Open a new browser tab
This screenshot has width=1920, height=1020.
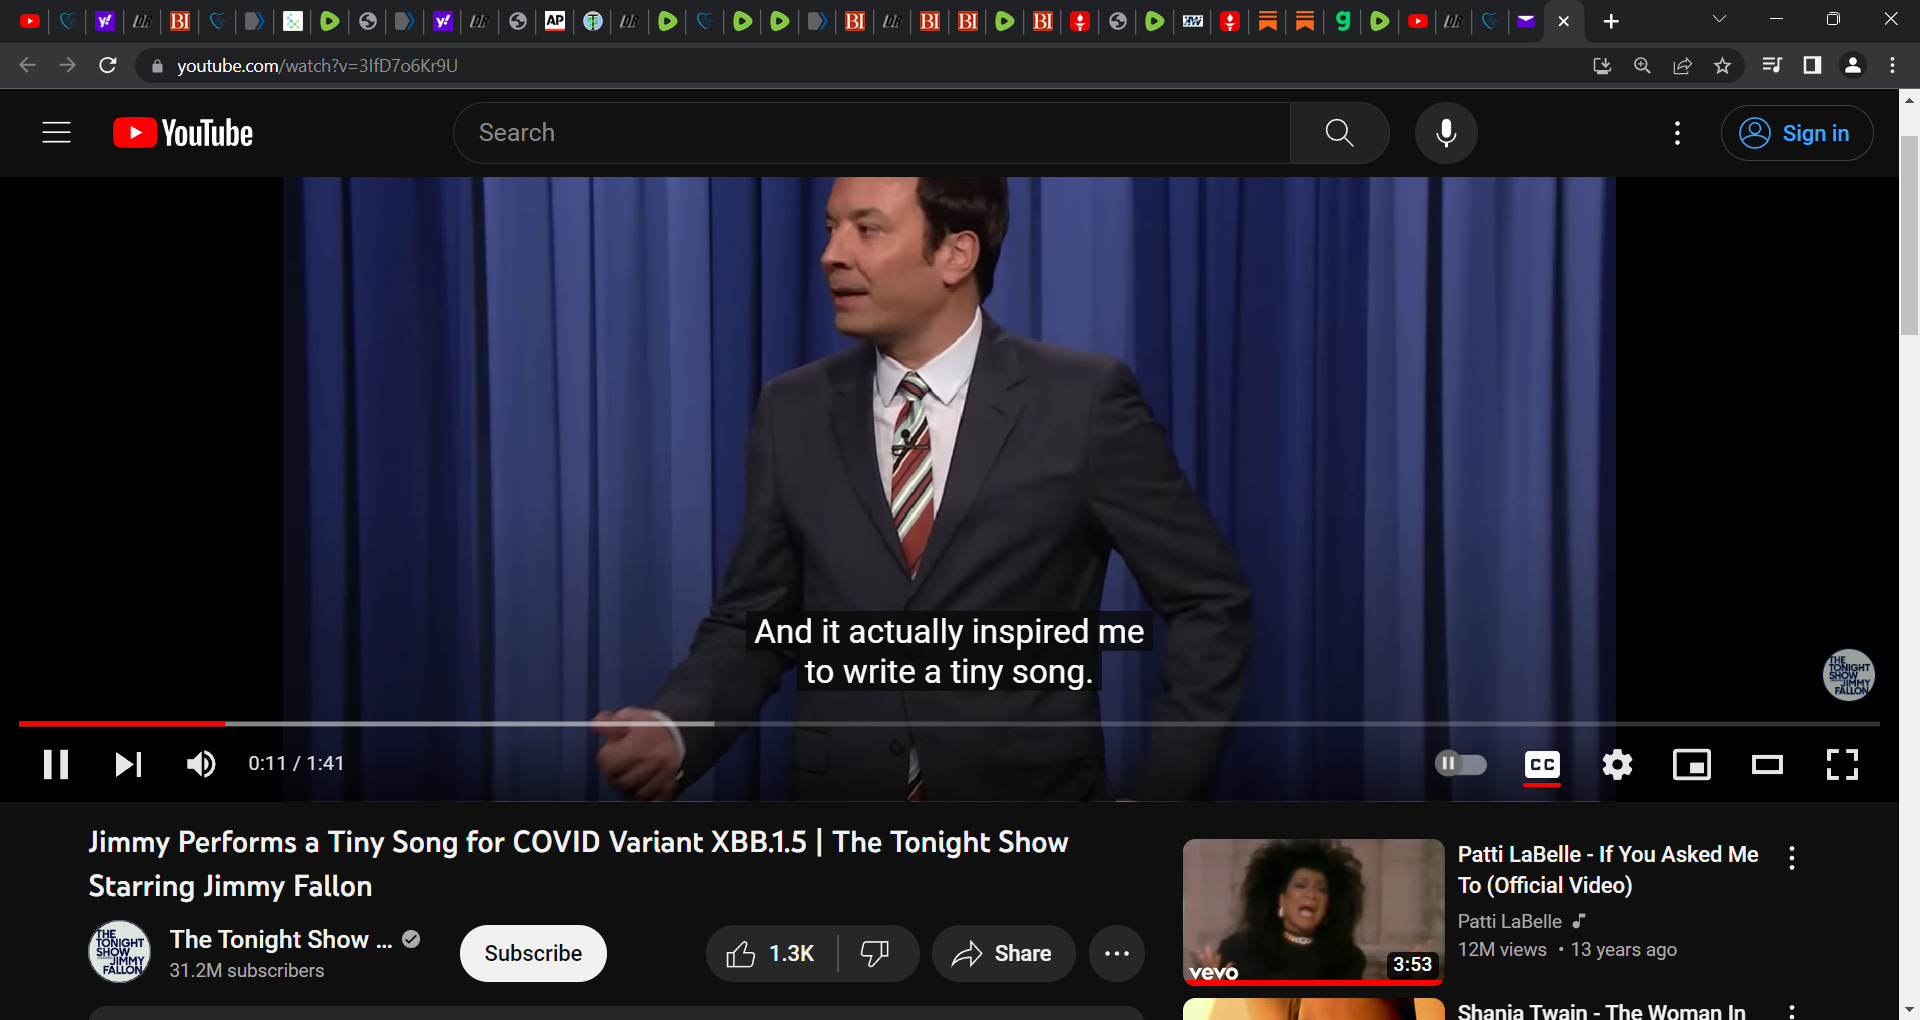click(x=1611, y=21)
